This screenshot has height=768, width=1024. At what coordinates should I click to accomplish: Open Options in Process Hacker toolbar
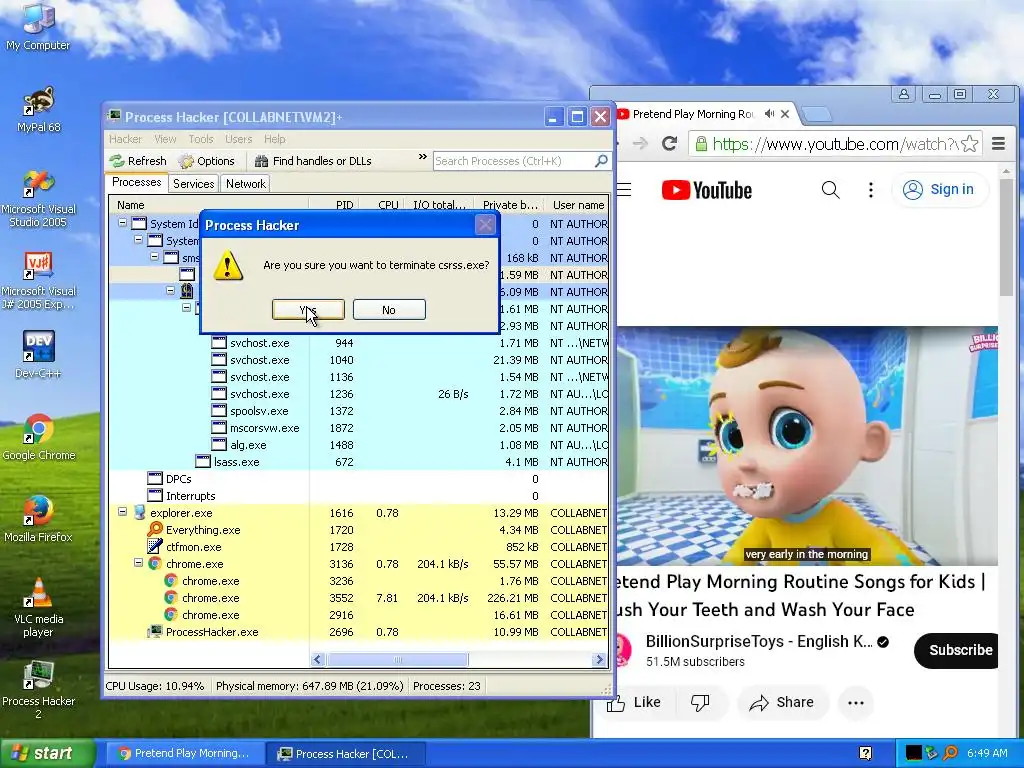[206, 161]
